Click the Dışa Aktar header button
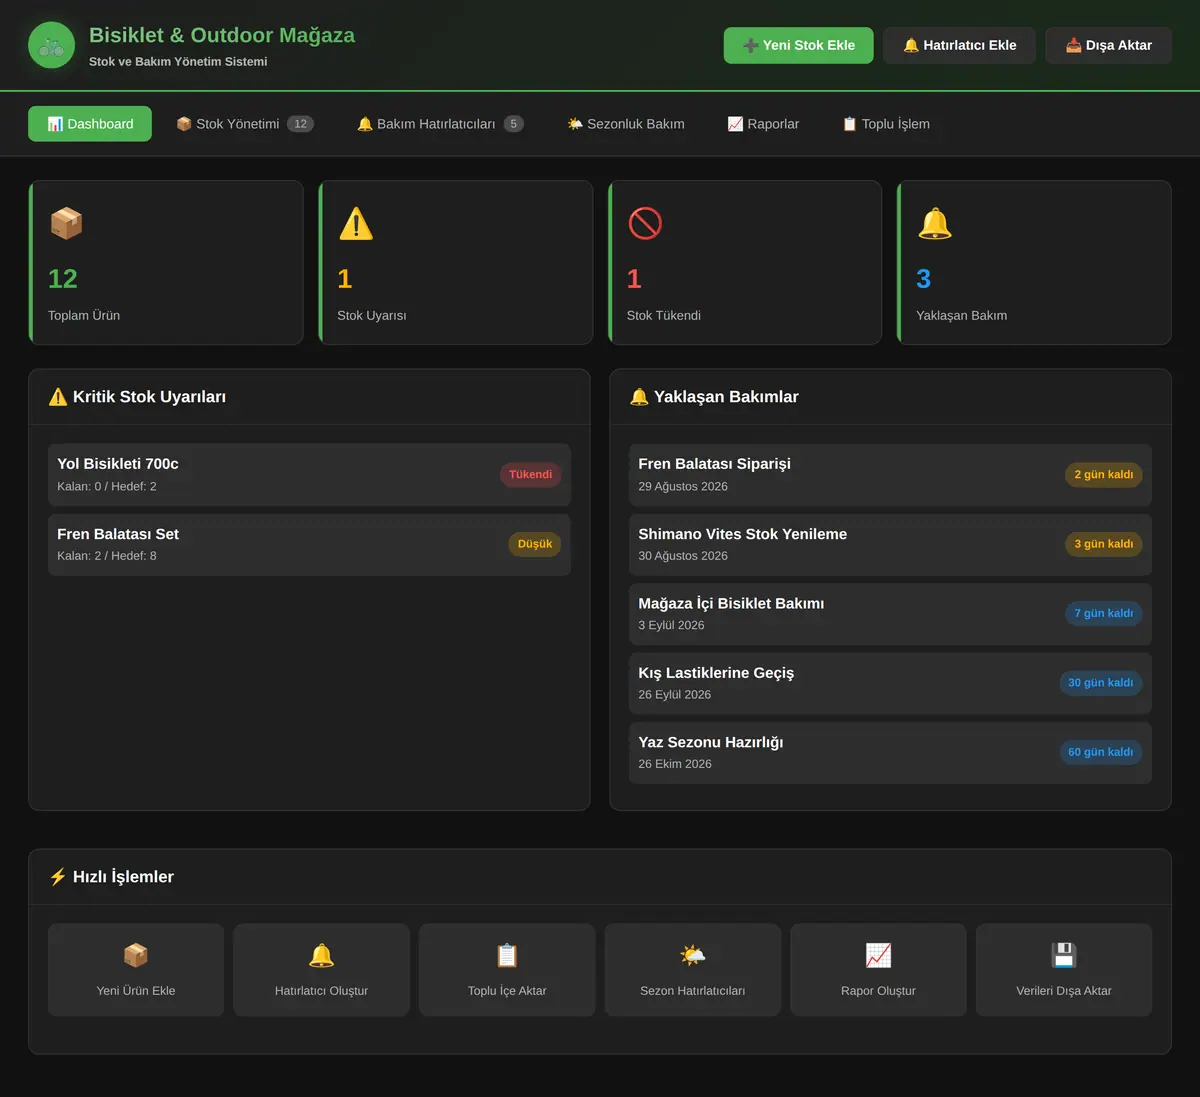Screen dimensions: 1200x1097 pyautogui.click(x=1108, y=45)
